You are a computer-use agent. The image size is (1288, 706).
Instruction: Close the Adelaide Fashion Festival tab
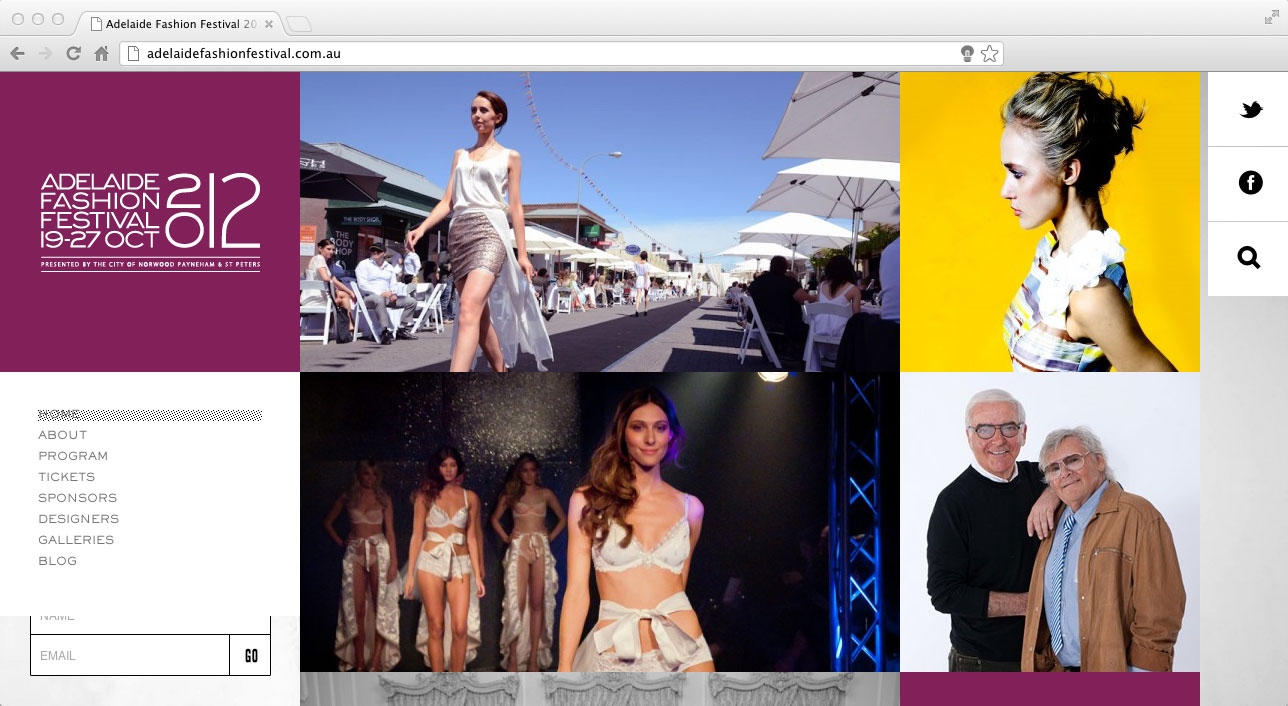click(x=268, y=24)
